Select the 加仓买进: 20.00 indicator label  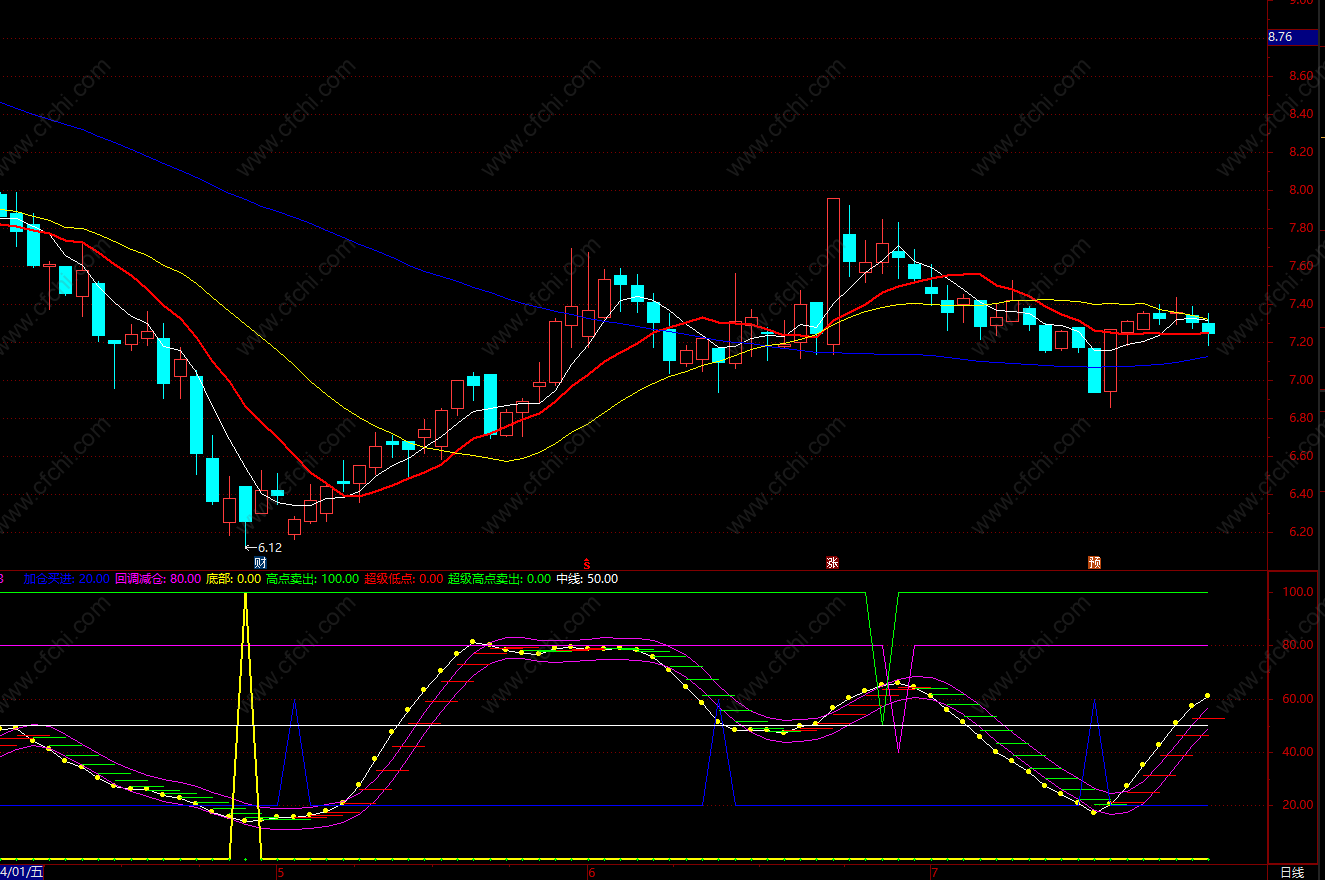click(67, 578)
